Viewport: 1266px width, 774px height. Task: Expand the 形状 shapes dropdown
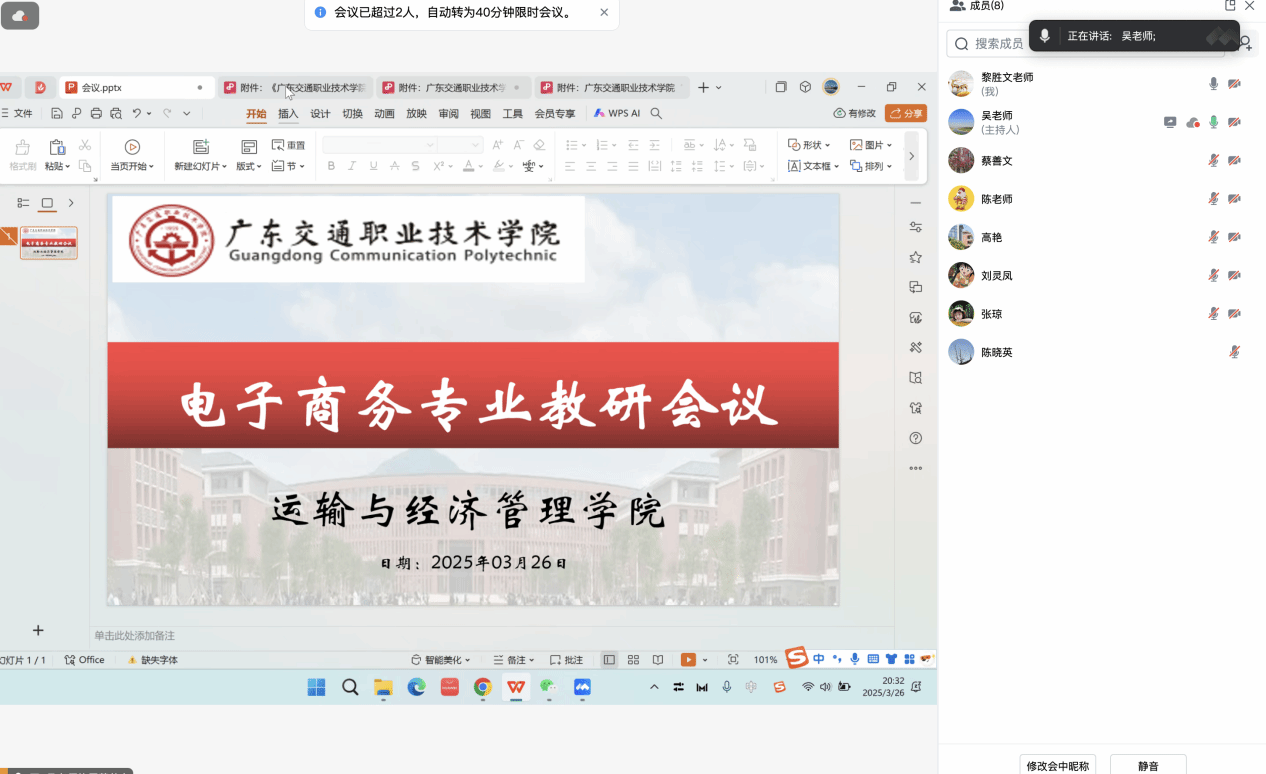pos(810,145)
